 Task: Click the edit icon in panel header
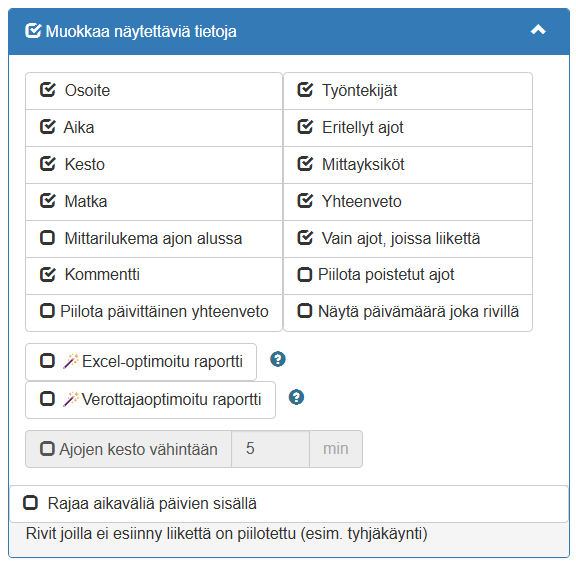pyautogui.click(x=33, y=30)
